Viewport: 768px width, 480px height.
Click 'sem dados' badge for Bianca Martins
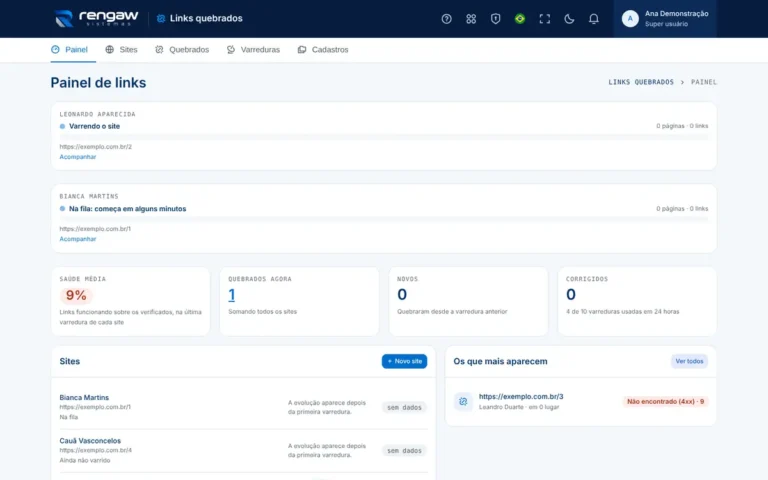(x=404, y=408)
